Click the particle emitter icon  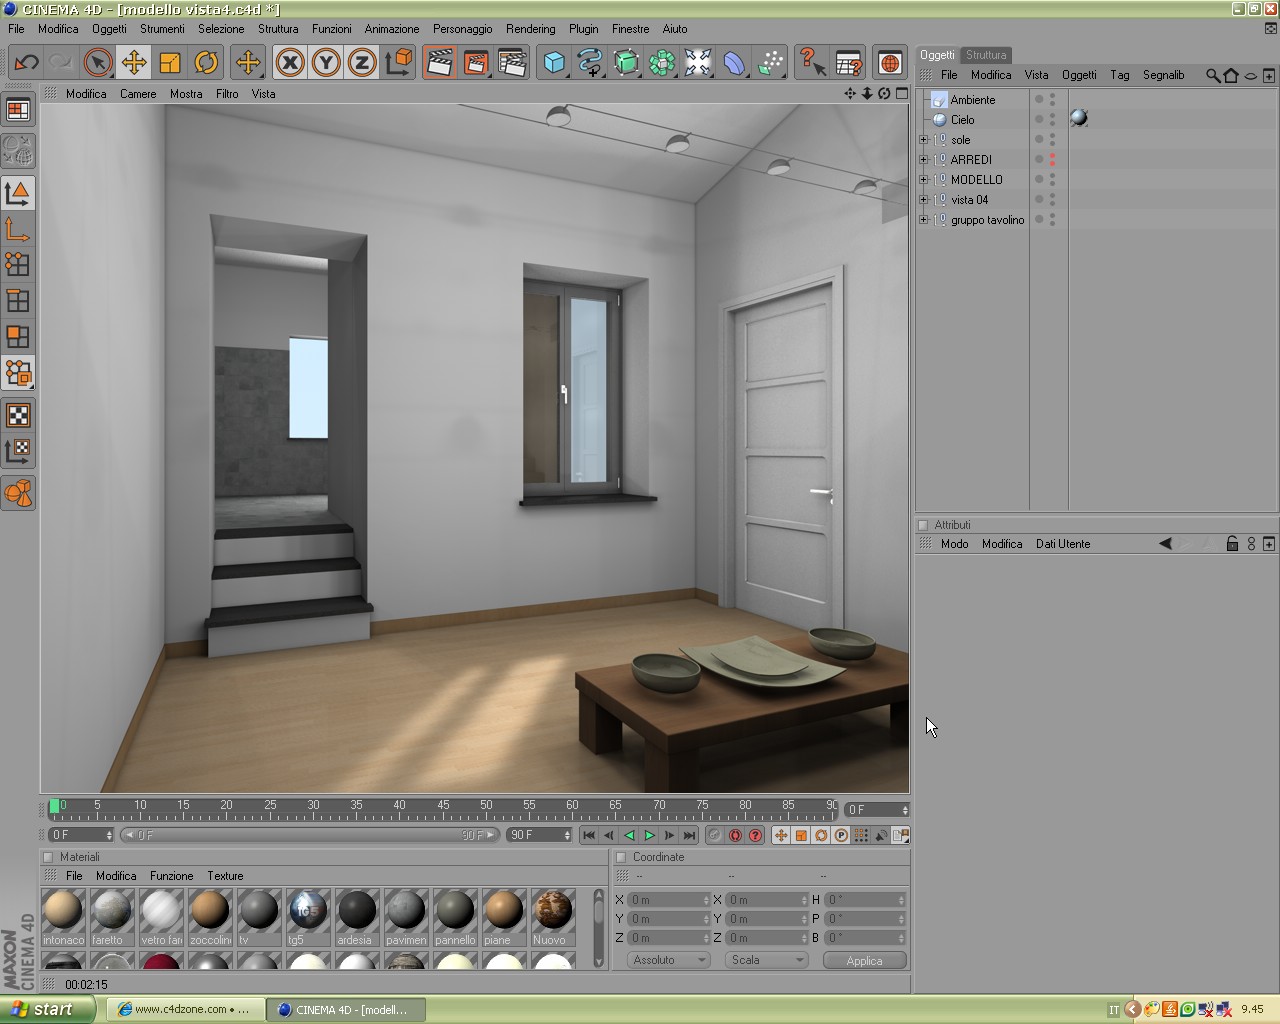(770, 63)
